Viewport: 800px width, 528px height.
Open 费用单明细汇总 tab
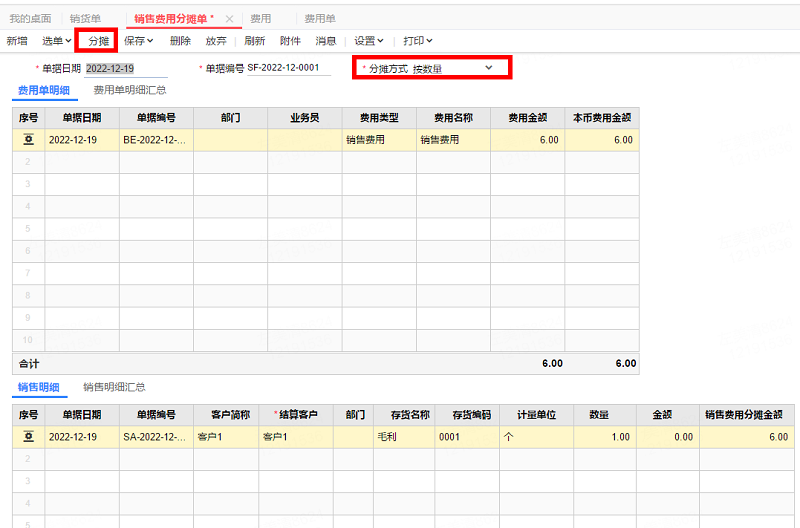(130, 90)
